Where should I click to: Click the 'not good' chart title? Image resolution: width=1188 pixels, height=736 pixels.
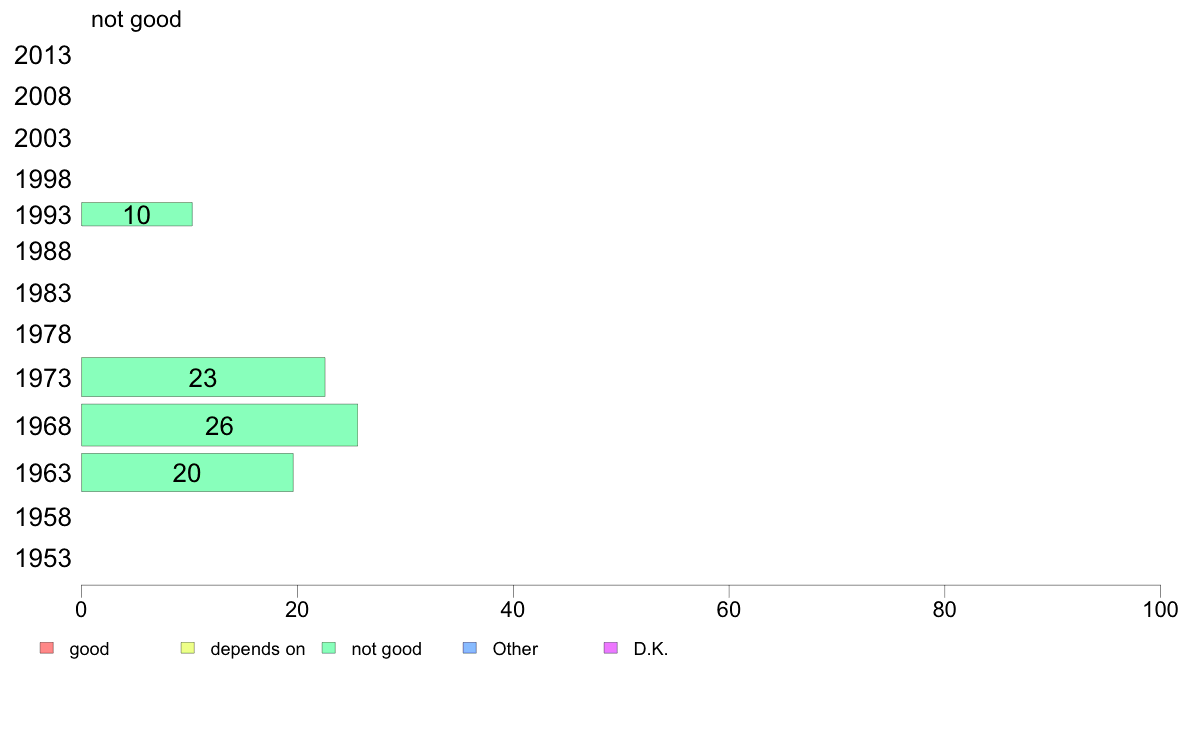[x=136, y=20]
